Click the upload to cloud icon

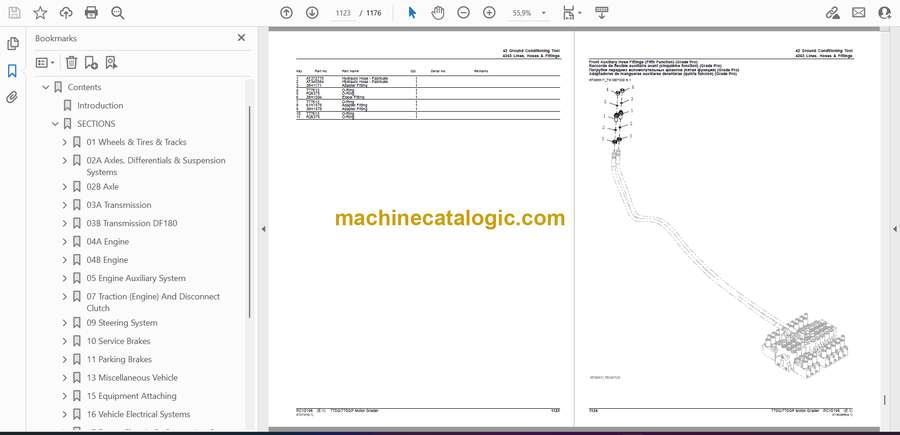[66, 13]
